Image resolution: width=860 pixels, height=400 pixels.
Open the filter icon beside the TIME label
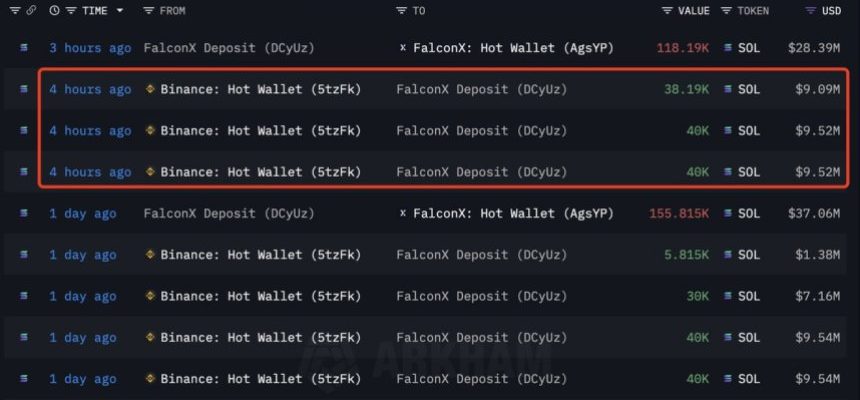71,10
